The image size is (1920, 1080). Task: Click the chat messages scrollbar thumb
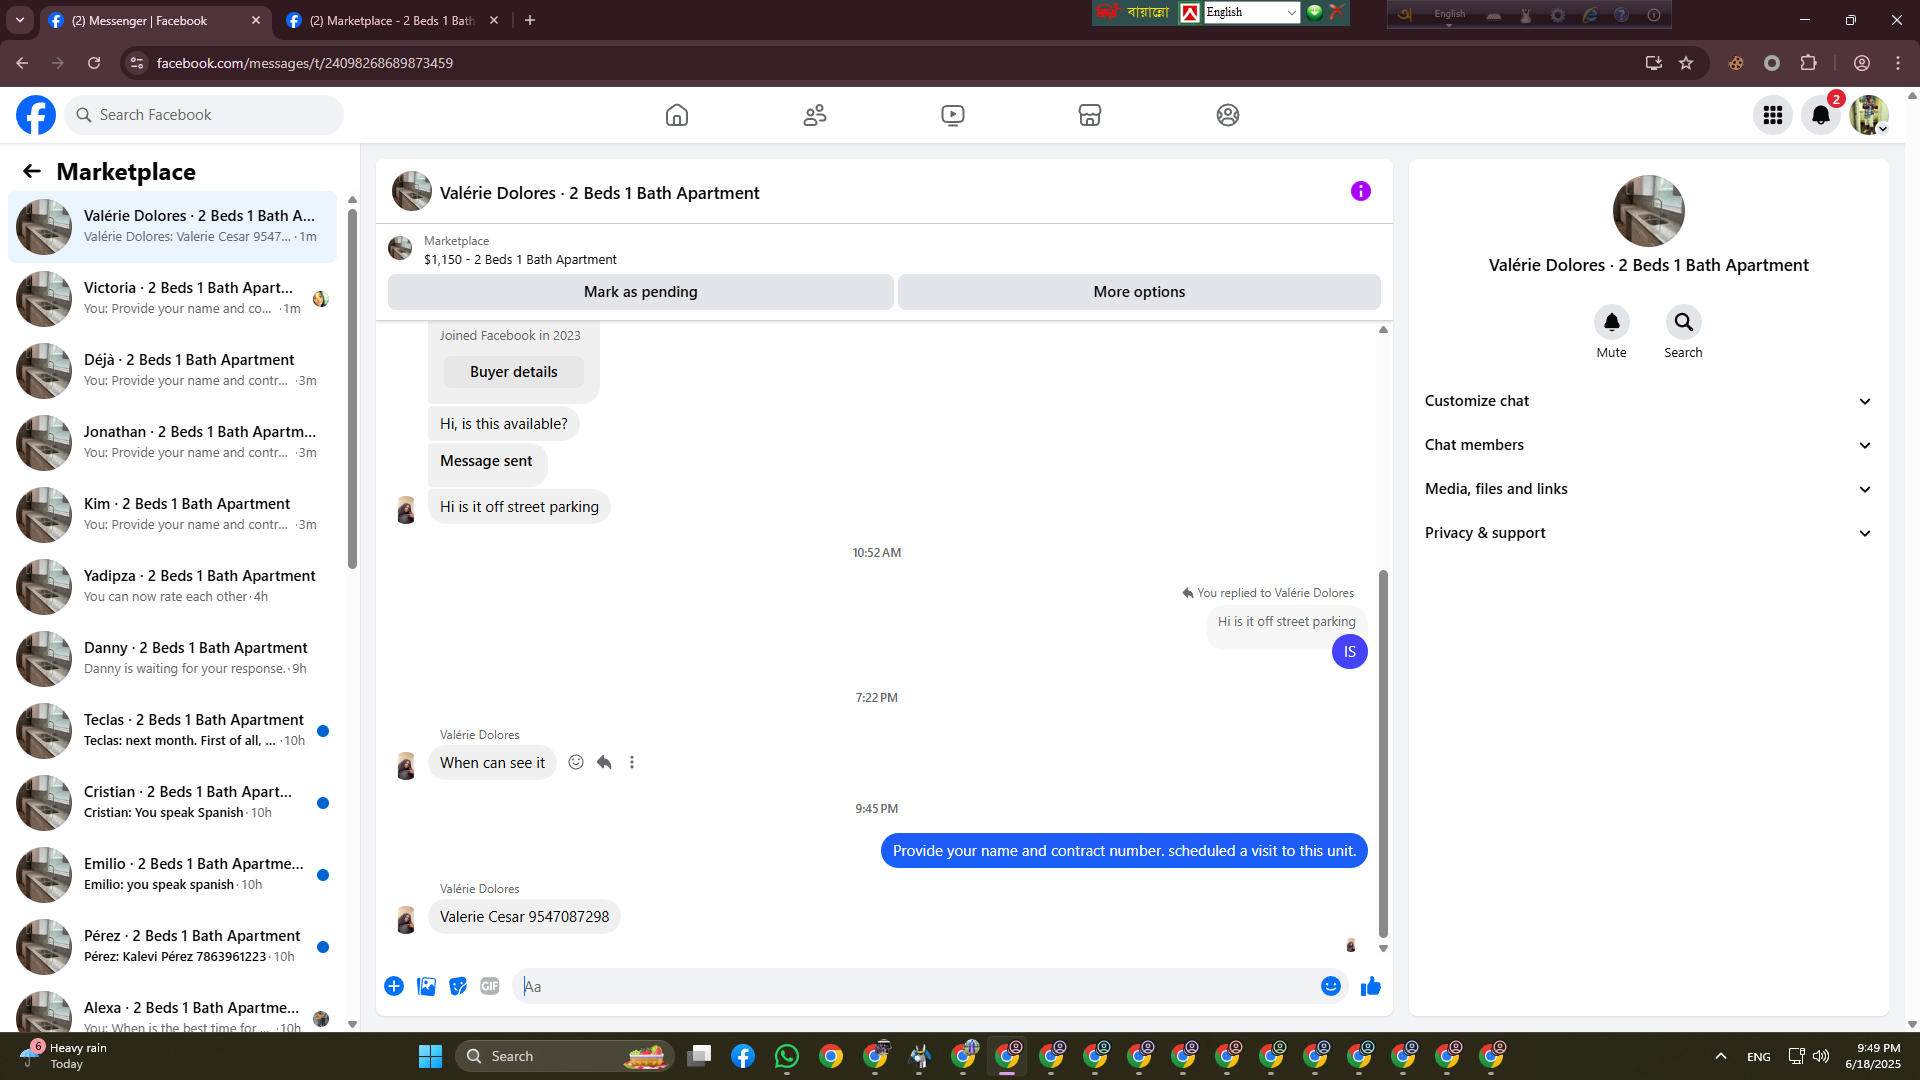coord(1383,753)
